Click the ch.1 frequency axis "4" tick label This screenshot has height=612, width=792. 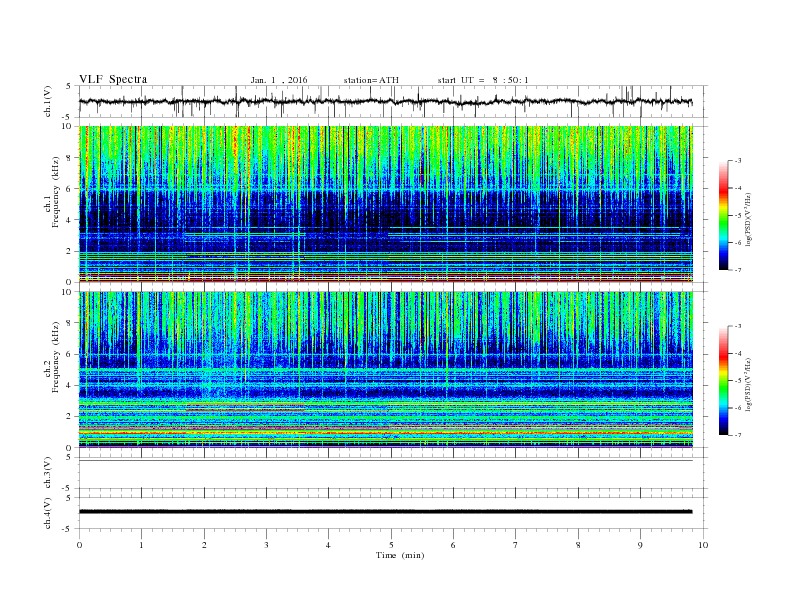click(70, 220)
